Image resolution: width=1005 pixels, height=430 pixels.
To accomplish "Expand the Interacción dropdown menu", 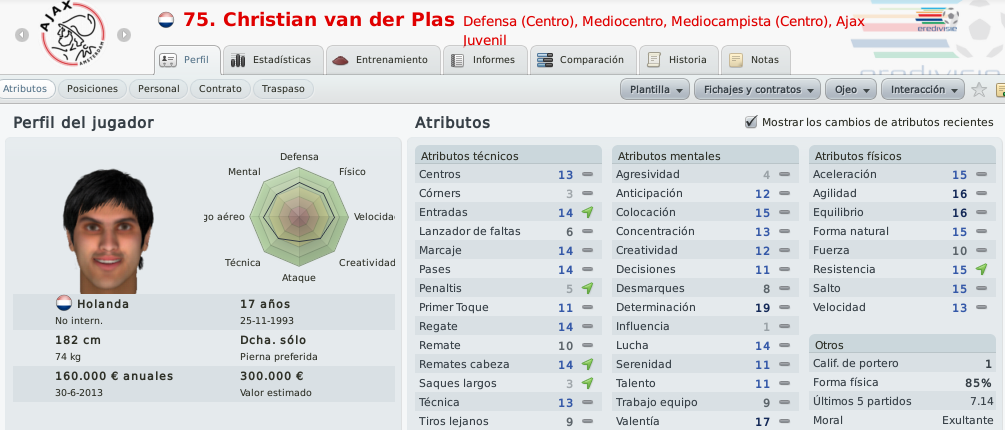I will click(923, 89).
